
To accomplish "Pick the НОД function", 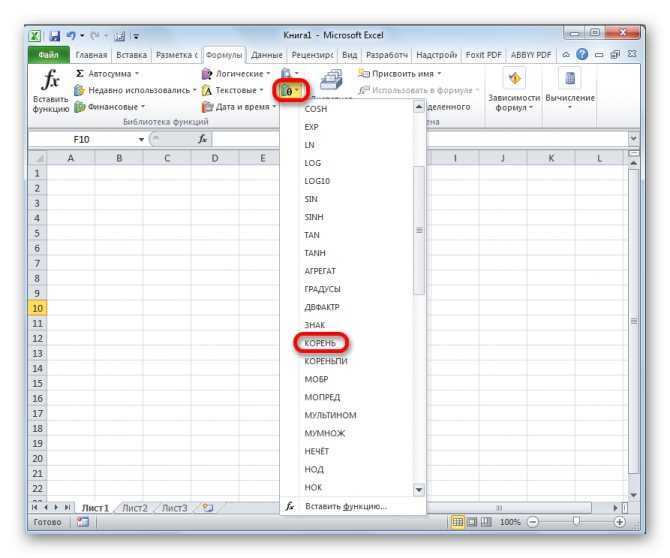I will click(314, 469).
